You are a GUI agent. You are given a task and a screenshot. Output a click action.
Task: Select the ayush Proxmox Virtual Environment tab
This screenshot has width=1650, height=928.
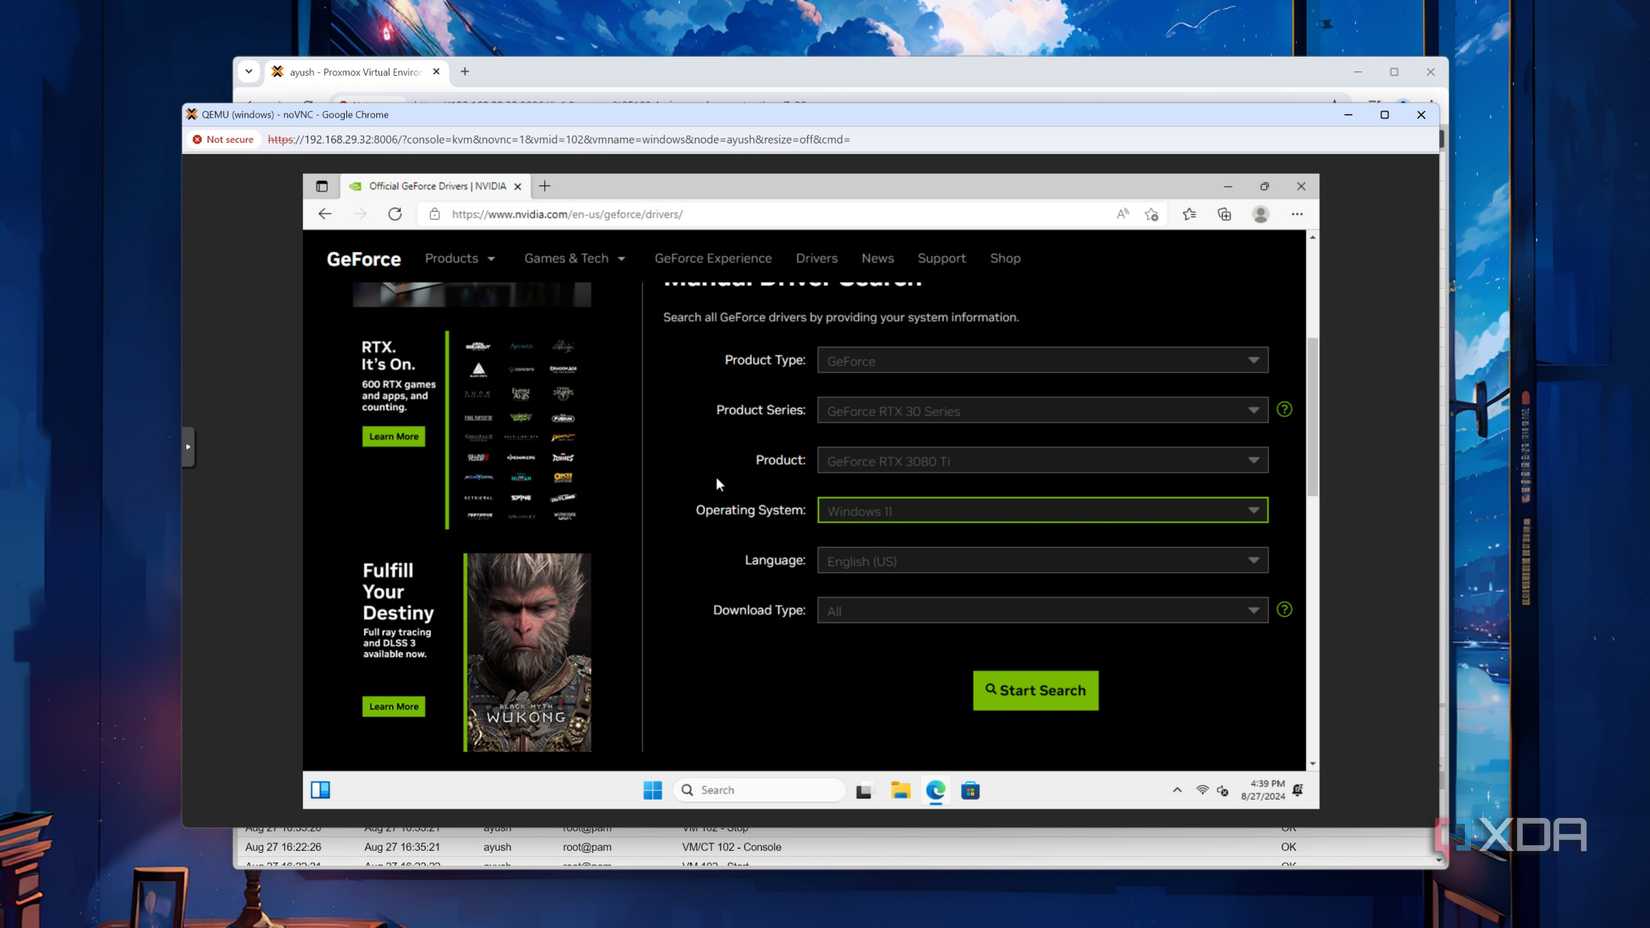click(x=355, y=72)
